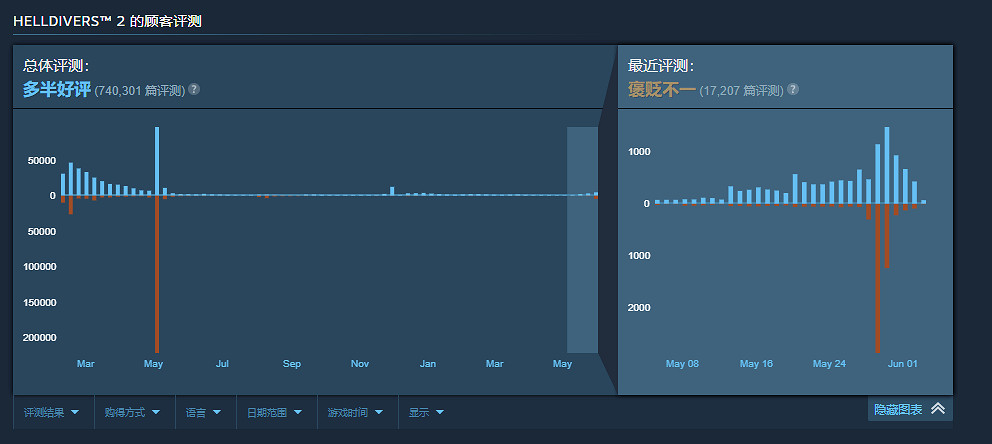Click the 褒贬不一 recent rating text
The image size is (992, 444).
[661, 90]
